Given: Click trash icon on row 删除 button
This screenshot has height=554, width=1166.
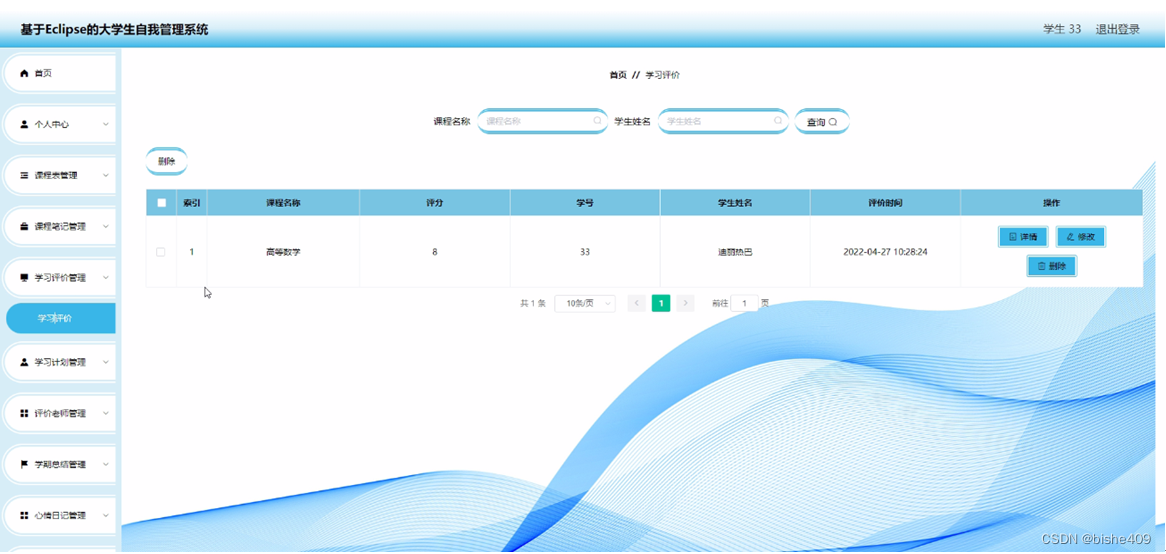Looking at the screenshot, I should (x=1041, y=265).
